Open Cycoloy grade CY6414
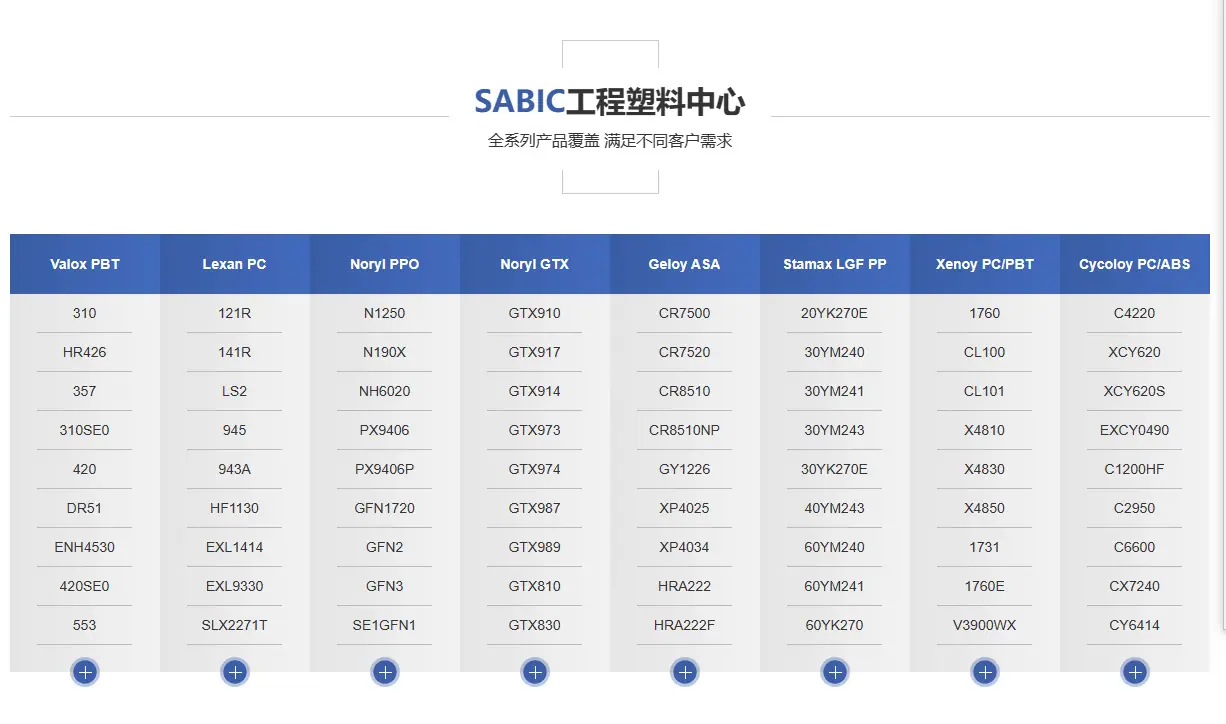The image size is (1226, 724). 1135,625
